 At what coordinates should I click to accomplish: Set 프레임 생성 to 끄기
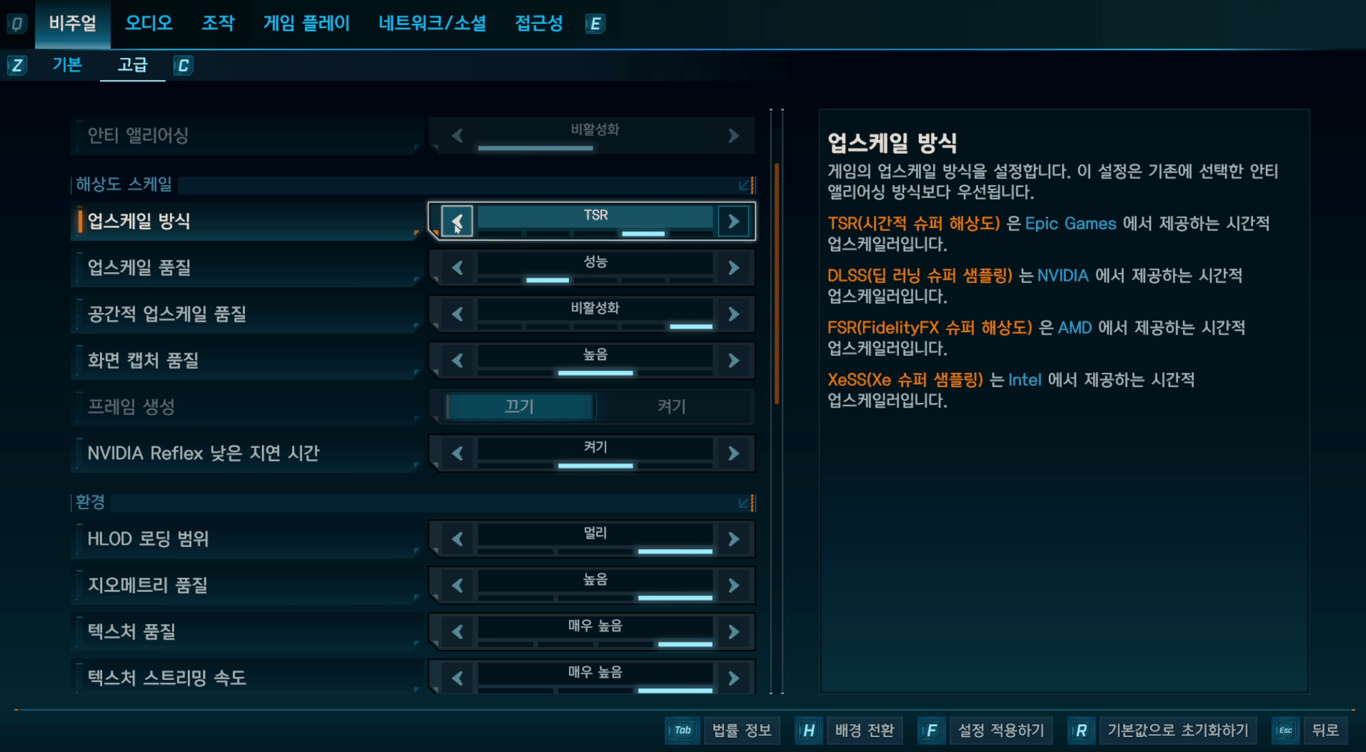tap(519, 407)
